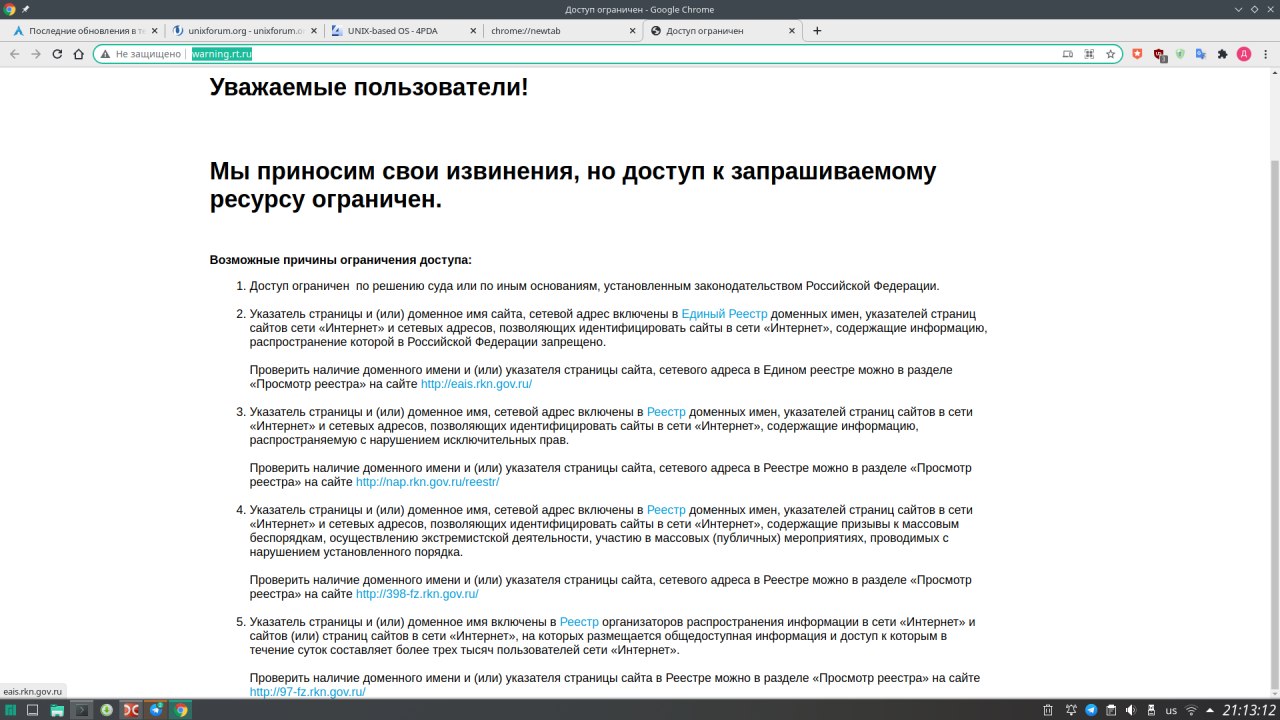Viewport: 1280px width, 720px height.
Task: Open the clipboard tray icon
Action: pos(1109,710)
